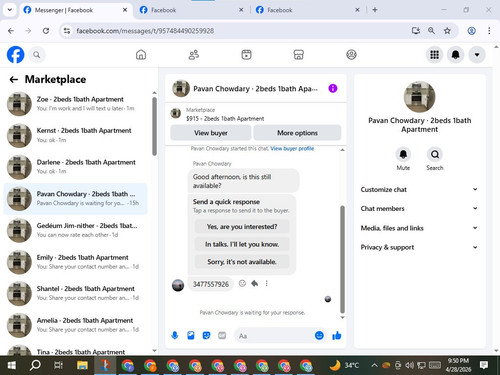This screenshot has width=500, height=375.
Task: Switch to the second Facebook browser tab
Action: click(192, 10)
